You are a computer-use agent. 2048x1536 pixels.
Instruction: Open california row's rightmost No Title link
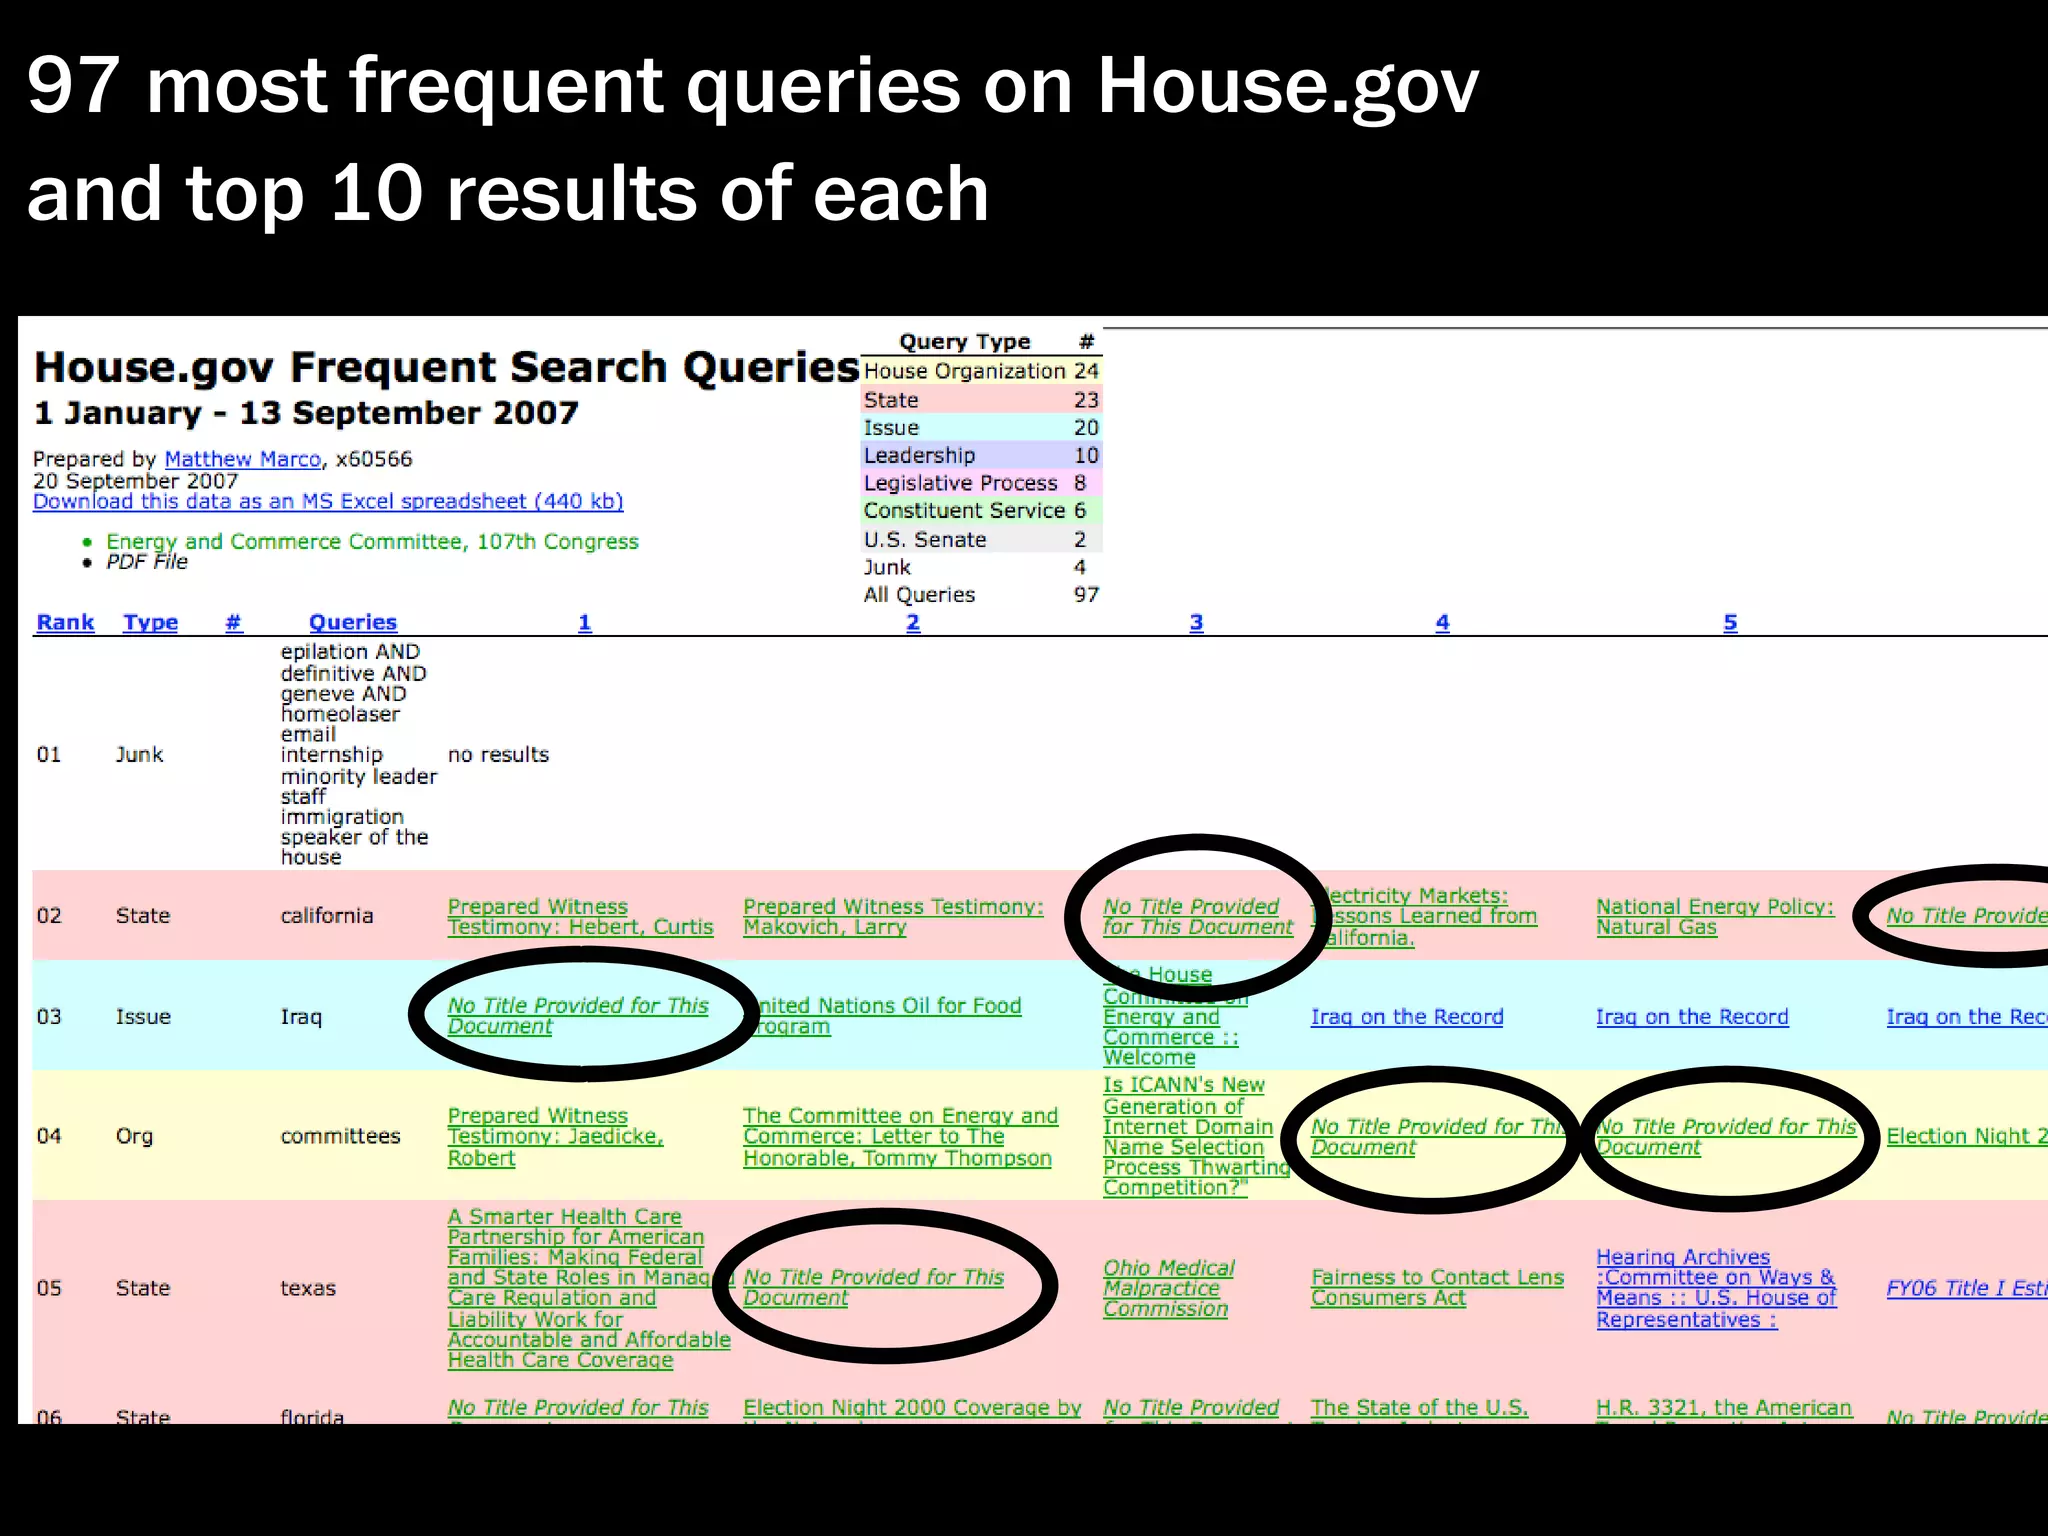(1966, 916)
